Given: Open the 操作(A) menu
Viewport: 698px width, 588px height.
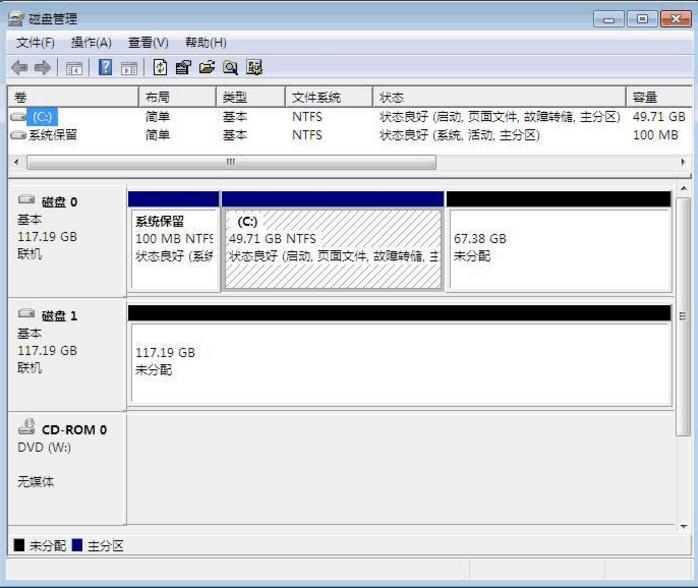Looking at the screenshot, I should pyautogui.click(x=91, y=43).
